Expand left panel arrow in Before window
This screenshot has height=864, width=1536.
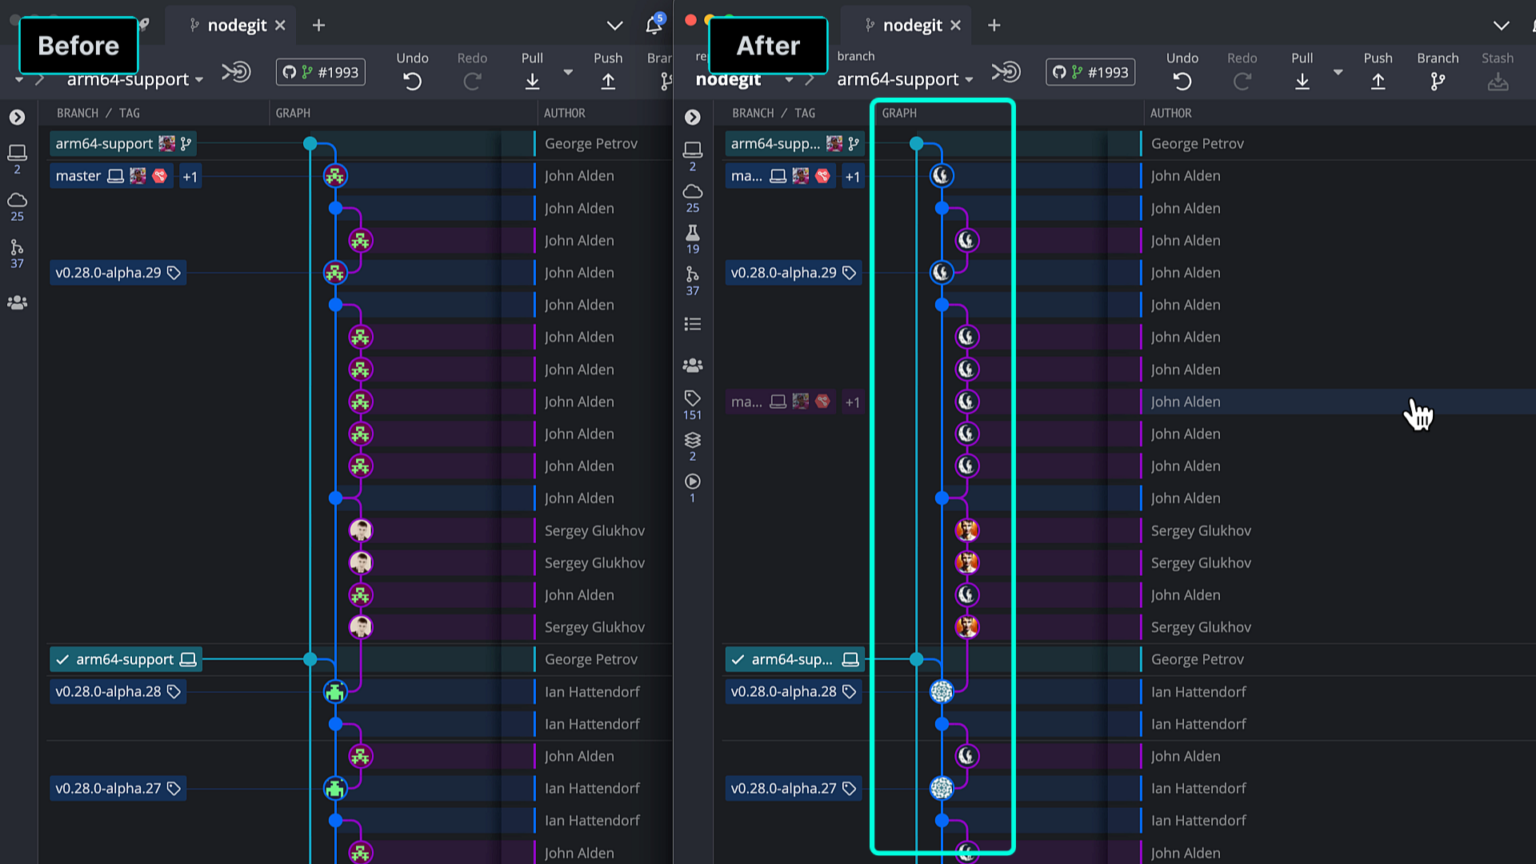click(17, 117)
